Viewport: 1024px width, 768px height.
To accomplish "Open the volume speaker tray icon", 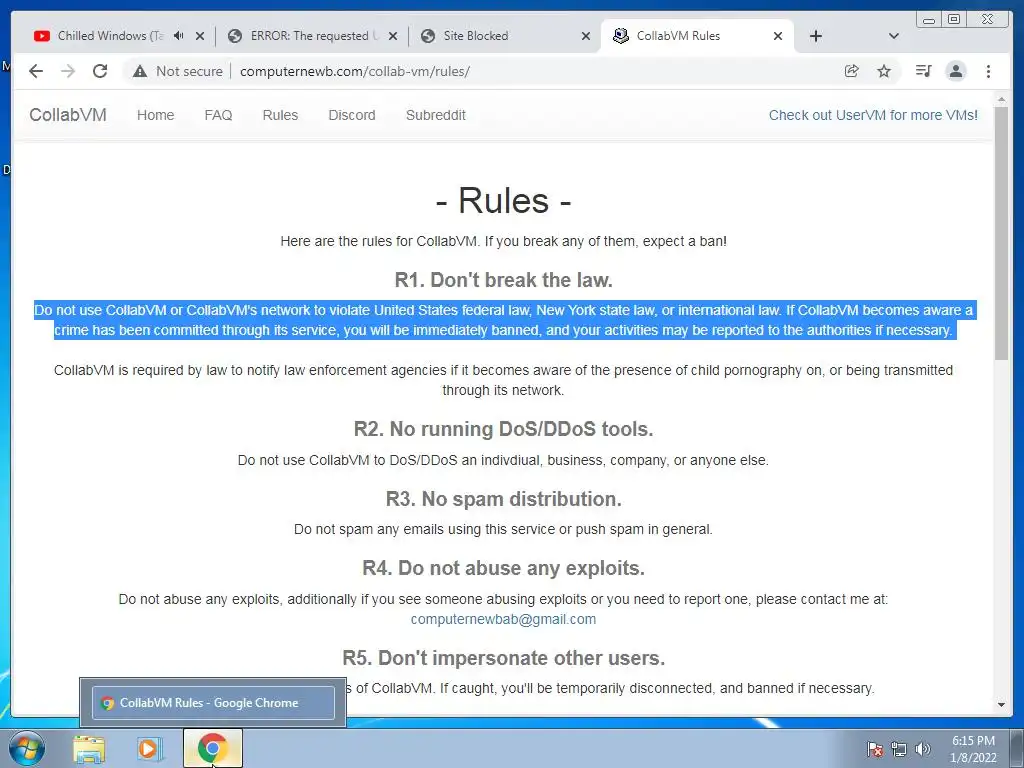I will click(x=923, y=749).
